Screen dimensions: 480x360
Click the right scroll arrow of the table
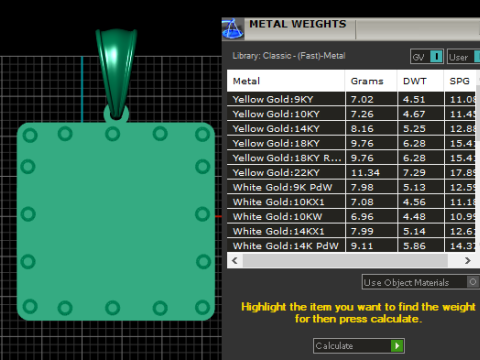click(x=468, y=260)
